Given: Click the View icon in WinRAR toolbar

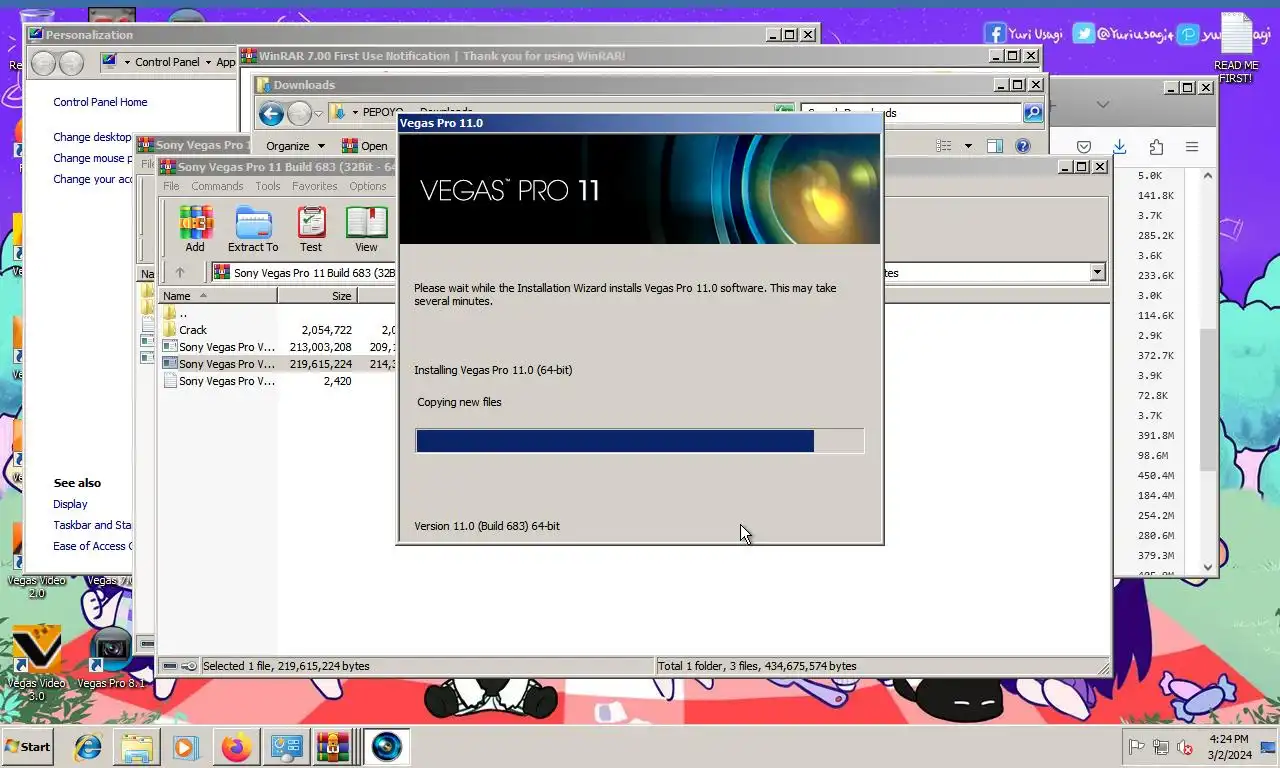Looking at the screenshot, I should click(366, 229).
